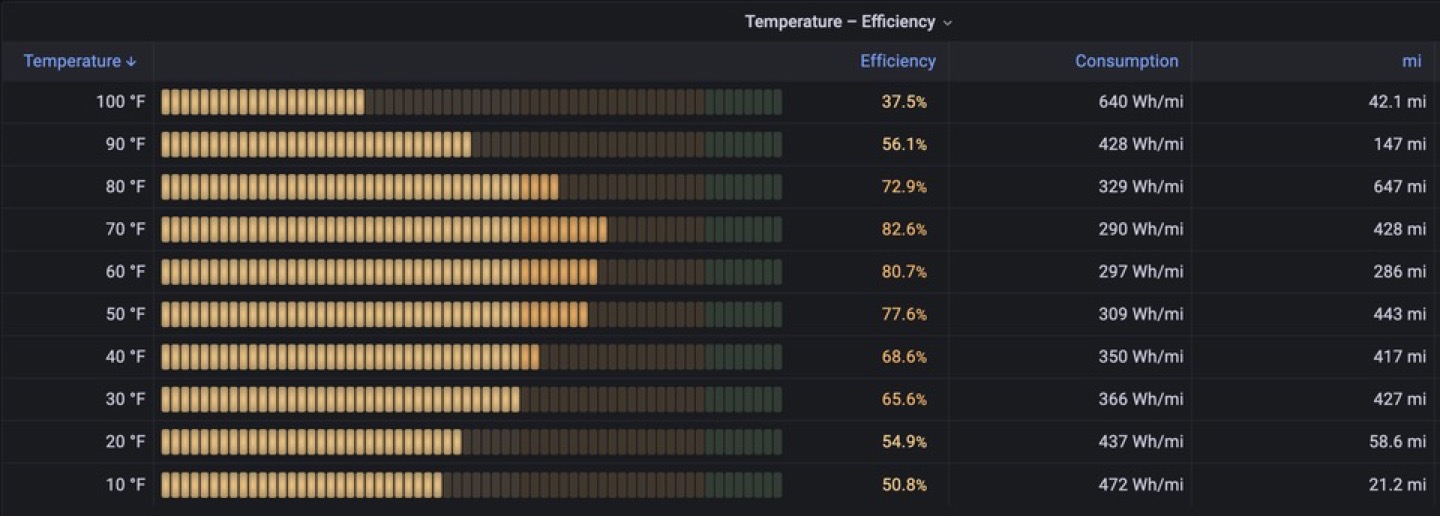Click the 50 °F temperature cell

point(125,314)
